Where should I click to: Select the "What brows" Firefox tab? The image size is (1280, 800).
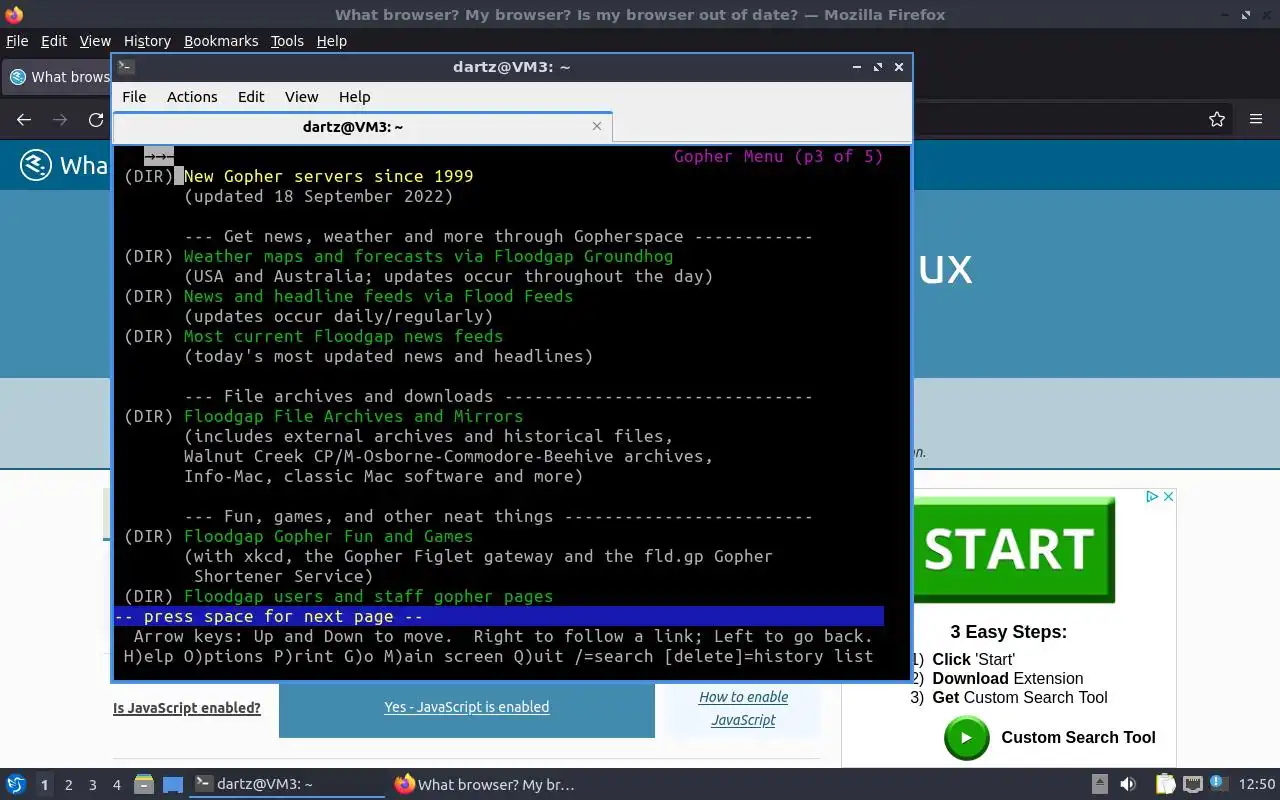point(59,77)
